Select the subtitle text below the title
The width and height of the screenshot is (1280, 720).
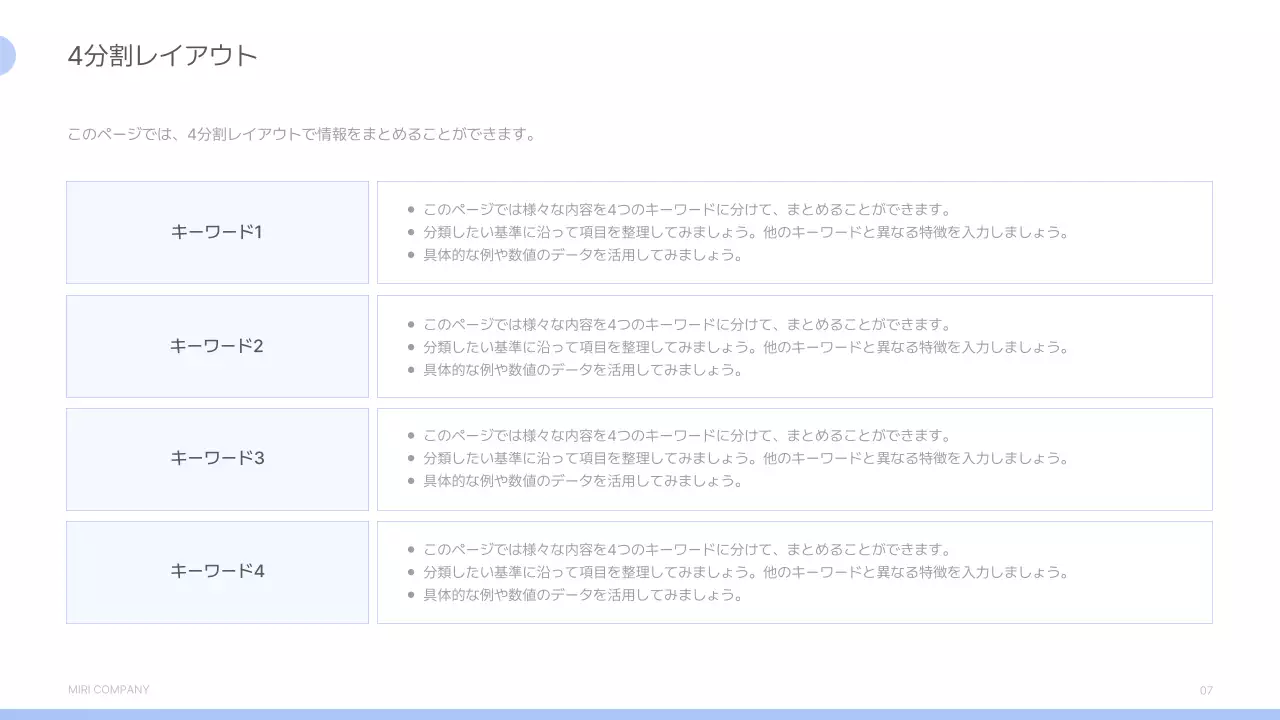pyautogui.click(x=301, y=134)
